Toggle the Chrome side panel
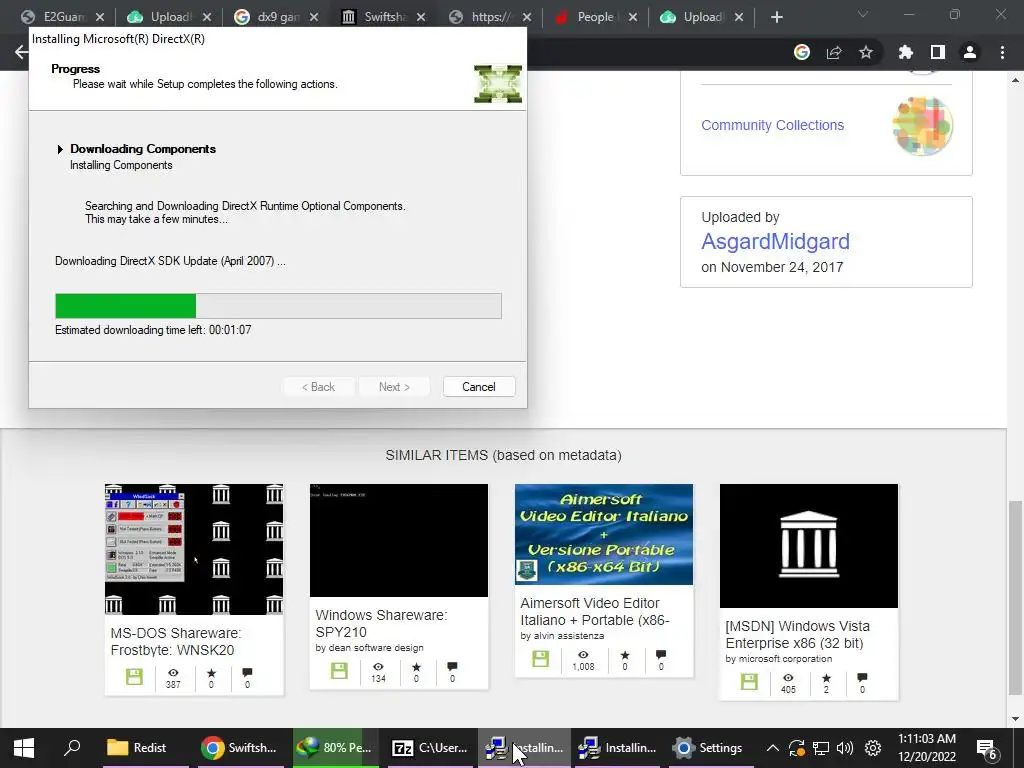 tap(938, 52)
